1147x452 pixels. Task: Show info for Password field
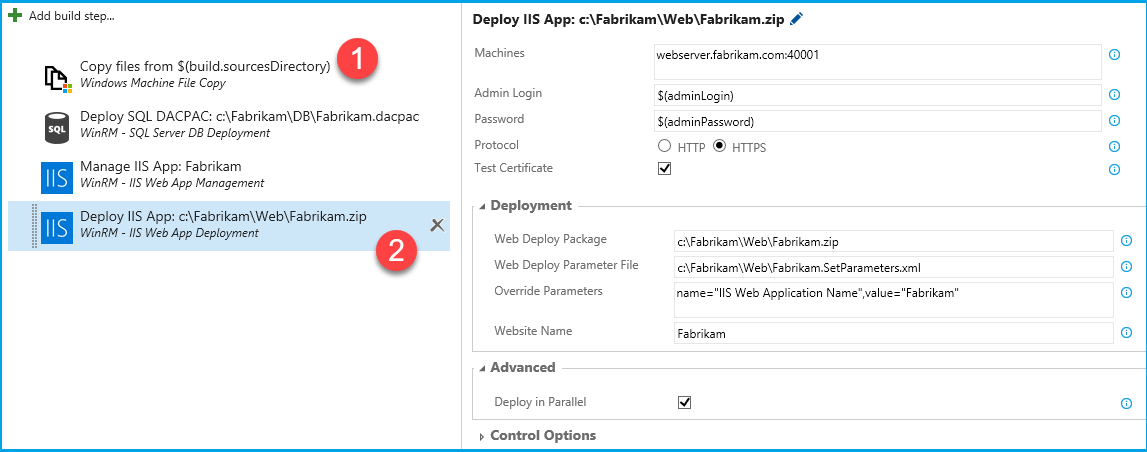click(1115, 120)
